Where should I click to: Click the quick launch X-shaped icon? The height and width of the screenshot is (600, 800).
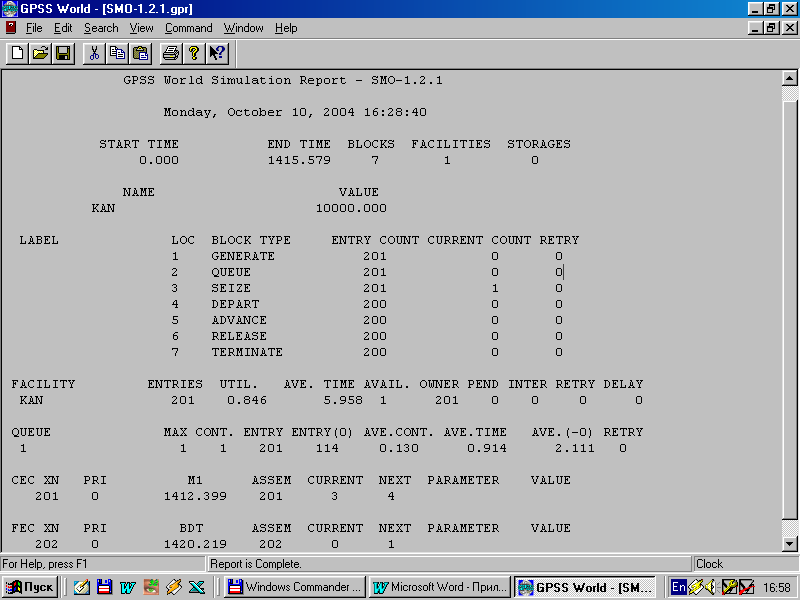coord(196,587)
